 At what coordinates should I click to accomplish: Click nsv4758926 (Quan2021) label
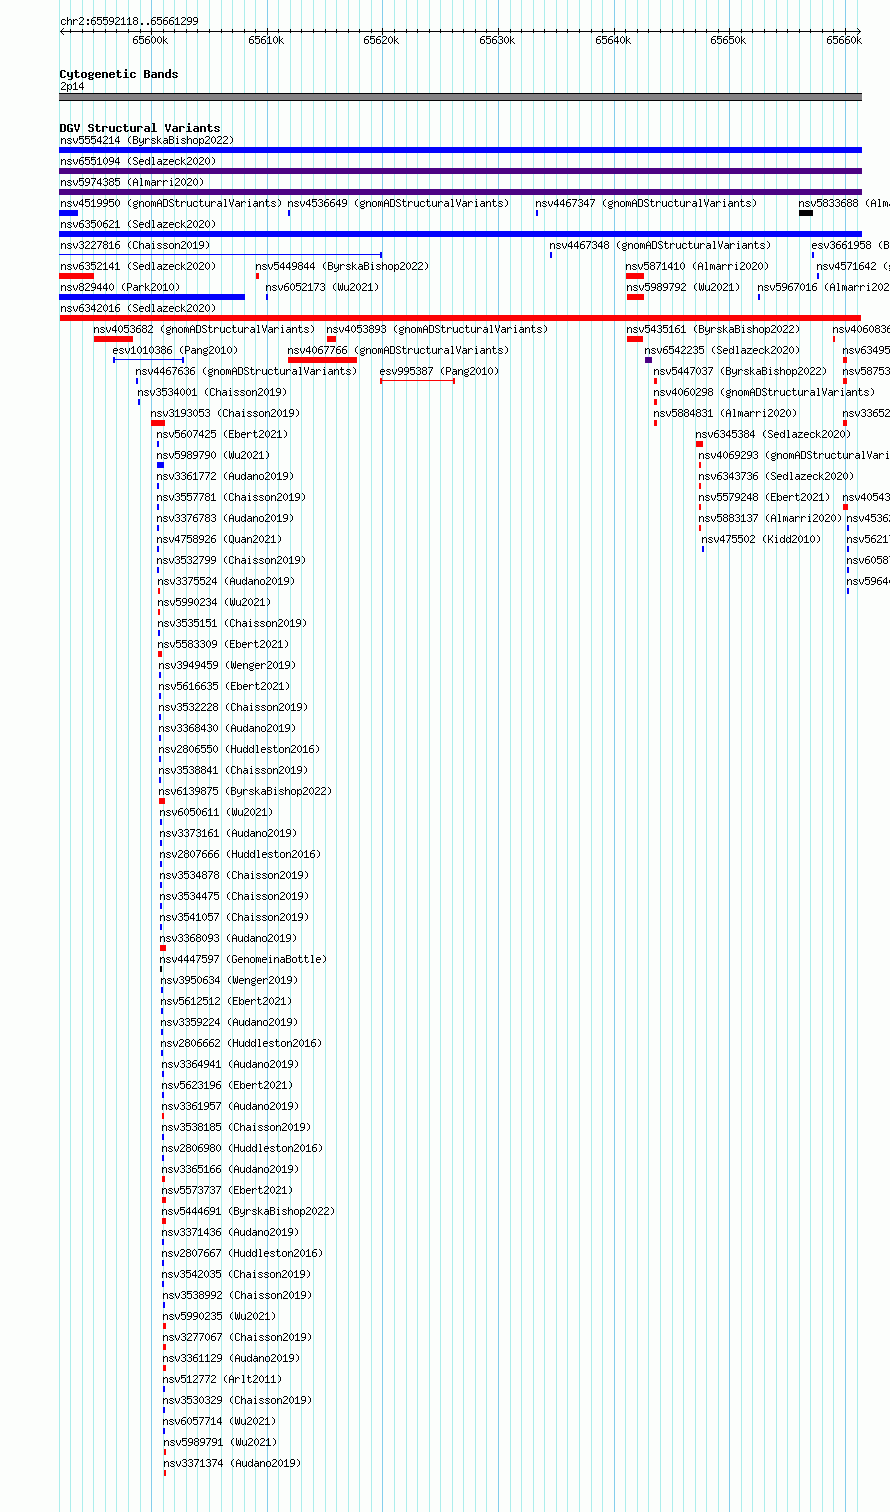pos(220,540)
